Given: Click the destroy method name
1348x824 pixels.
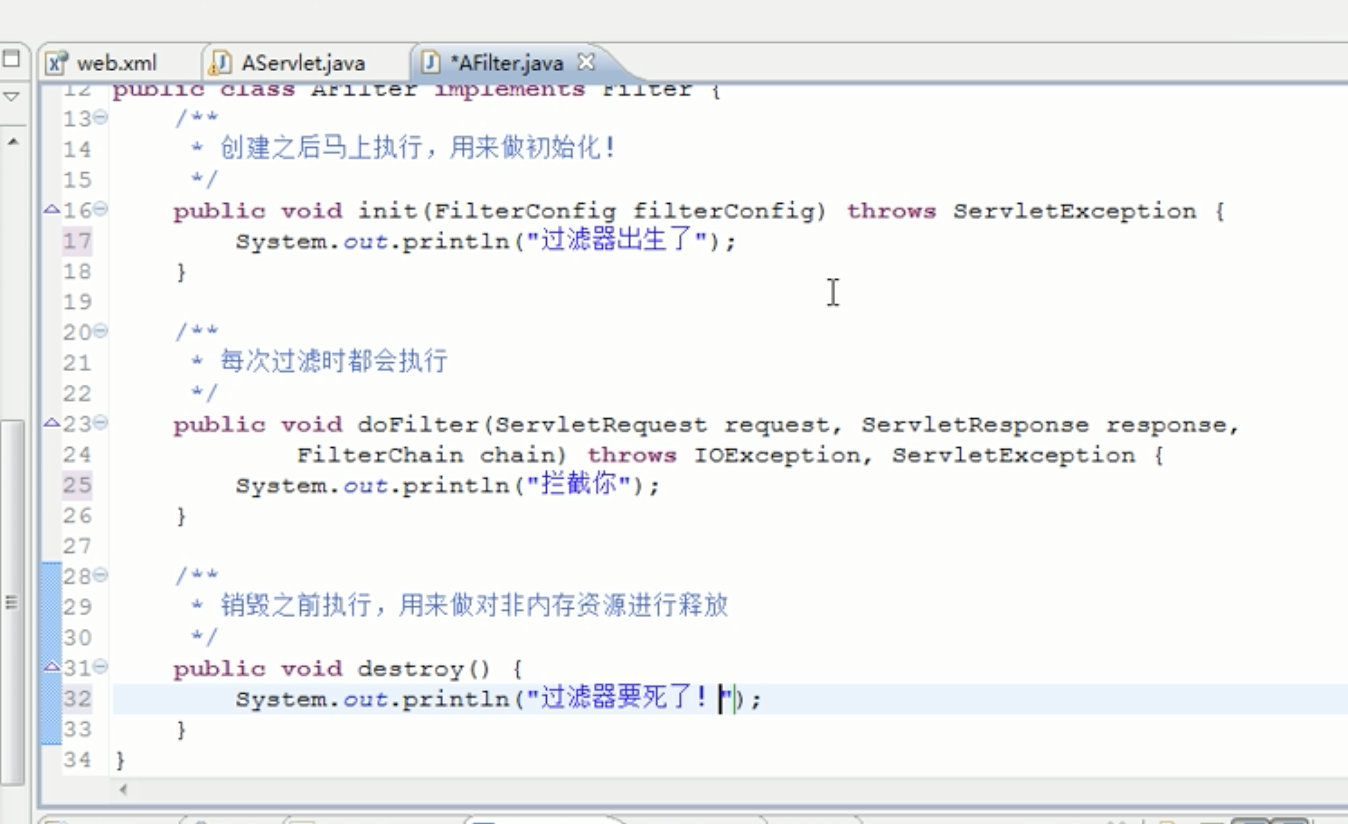Looking at the screenshot, I should click(x=411, y=669).
